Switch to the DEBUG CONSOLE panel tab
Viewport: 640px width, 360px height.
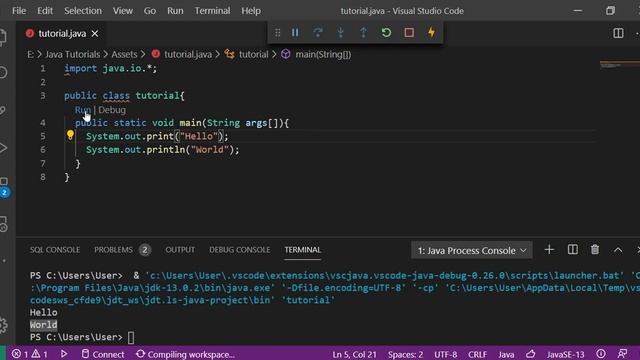pyautogui.click(x=240, y=250)
